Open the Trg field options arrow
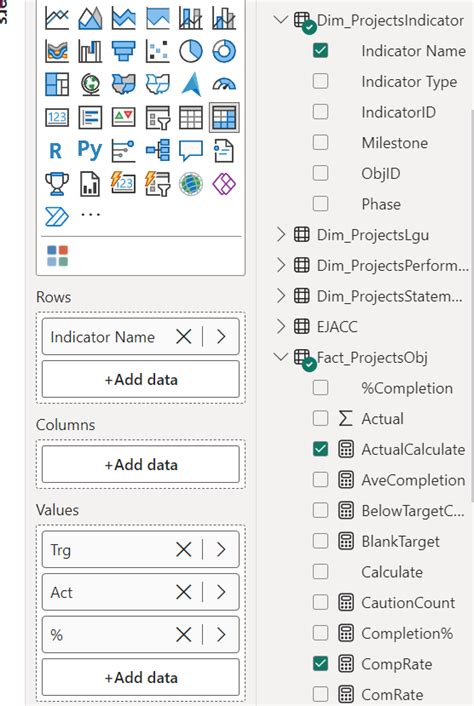 221,550
